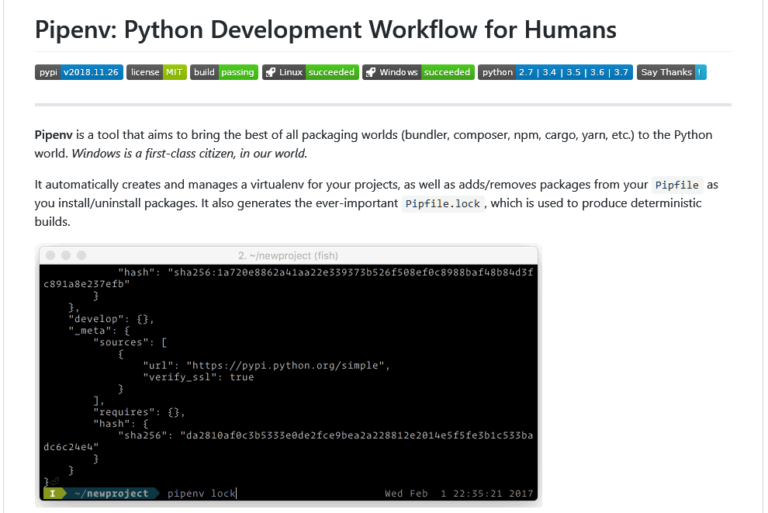
Task: Click the "verify_ssl": true line
Action: pyautogui.click(x=198, y=377)
